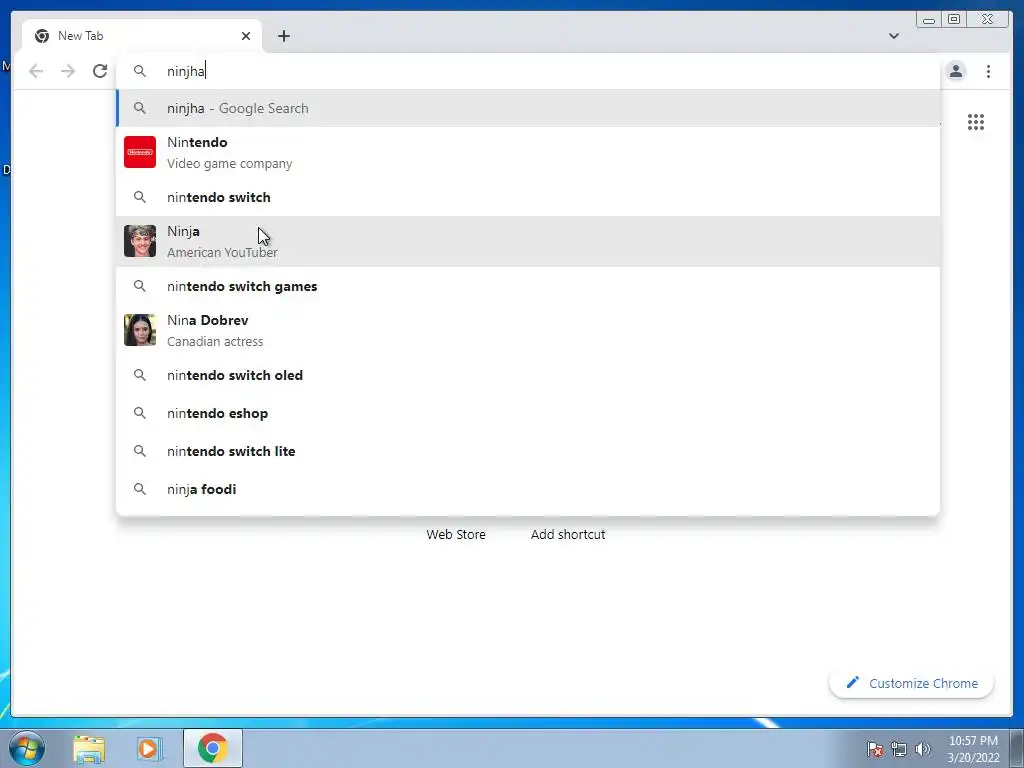This screenshot has height=768, width=1024.
Task: Click the network tray icon
Action: point(899,749)
